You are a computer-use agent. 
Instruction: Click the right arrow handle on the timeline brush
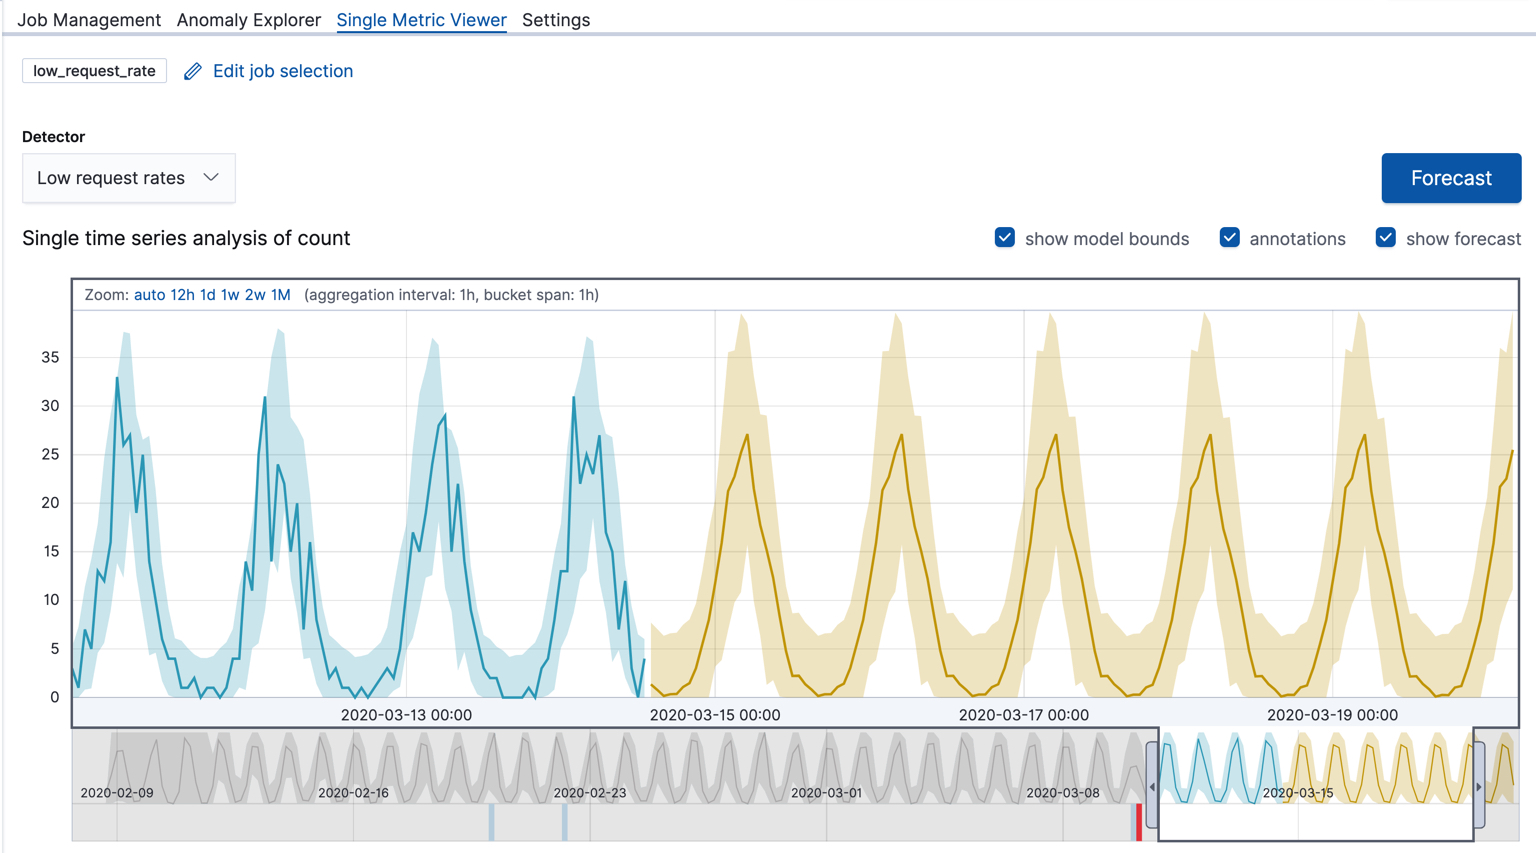tap(1478, 787)
